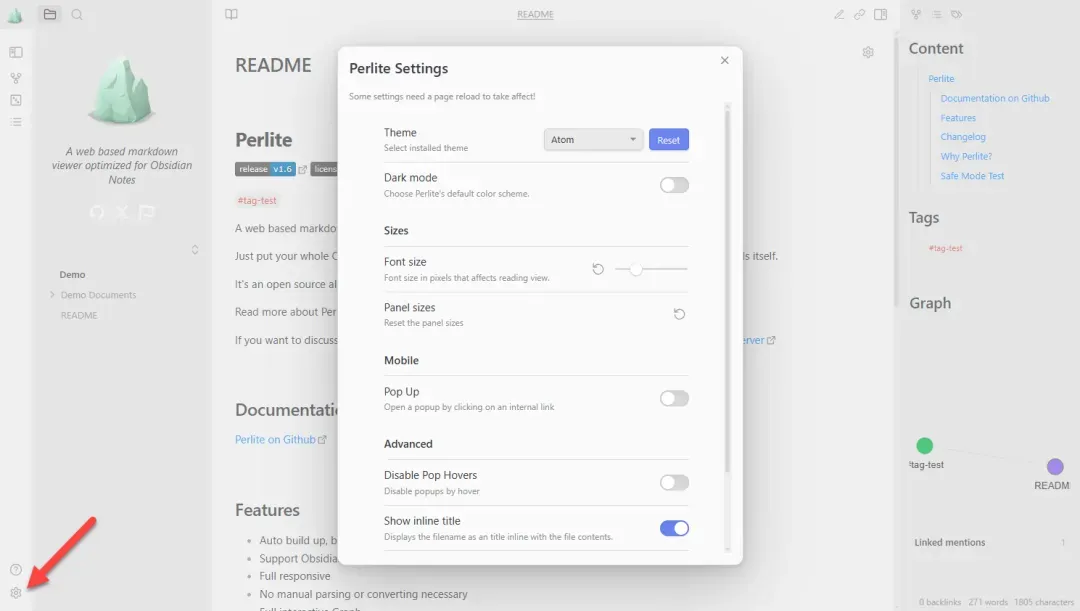Image resolution: width=1080 pixels, height=611 pixels.
Task: Click the reading mode book icon
Action: pos(231,14)
